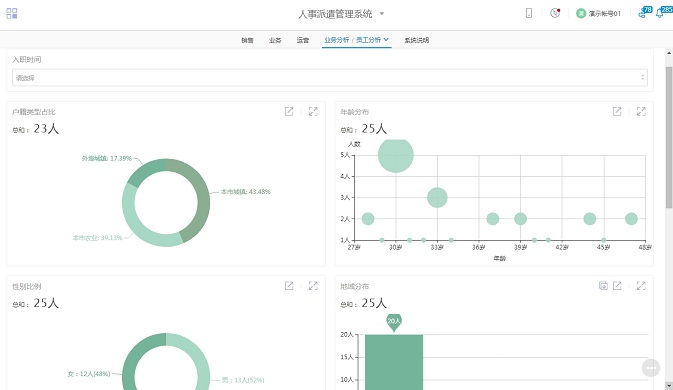Click the 20人 marker pin above the bar
The height and width of the screenshot is (390, 673).
[394, 322]
